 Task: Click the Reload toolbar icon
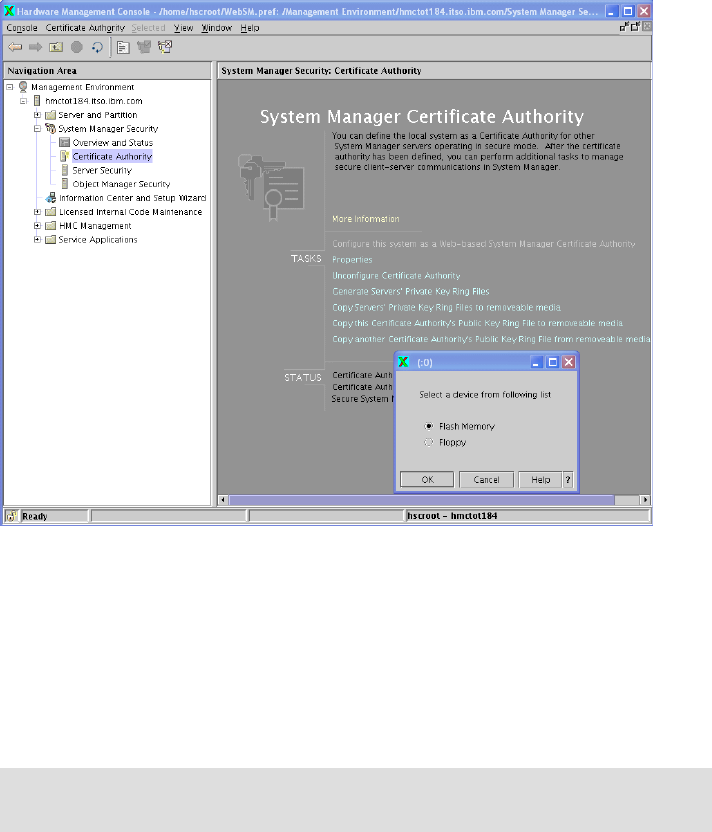coord(97,47)
